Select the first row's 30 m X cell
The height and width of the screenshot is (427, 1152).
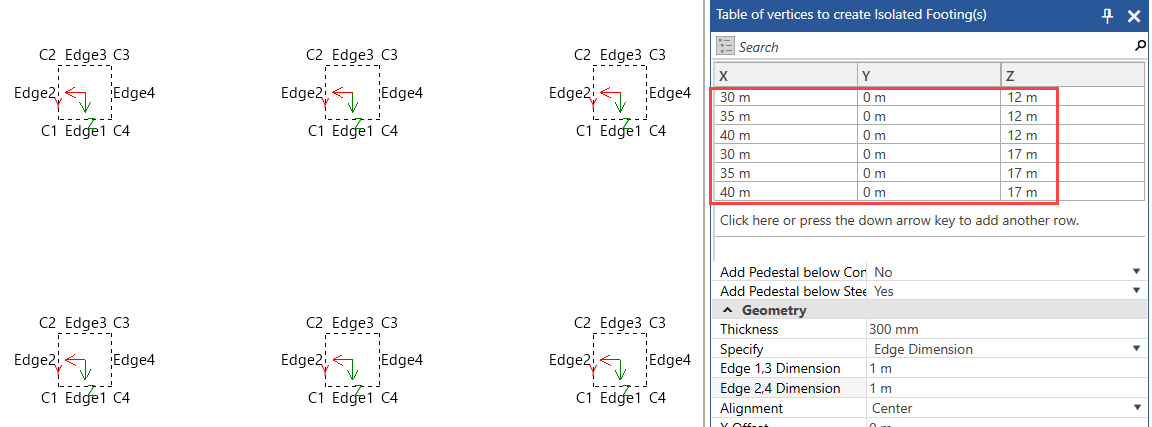[786, 97]
